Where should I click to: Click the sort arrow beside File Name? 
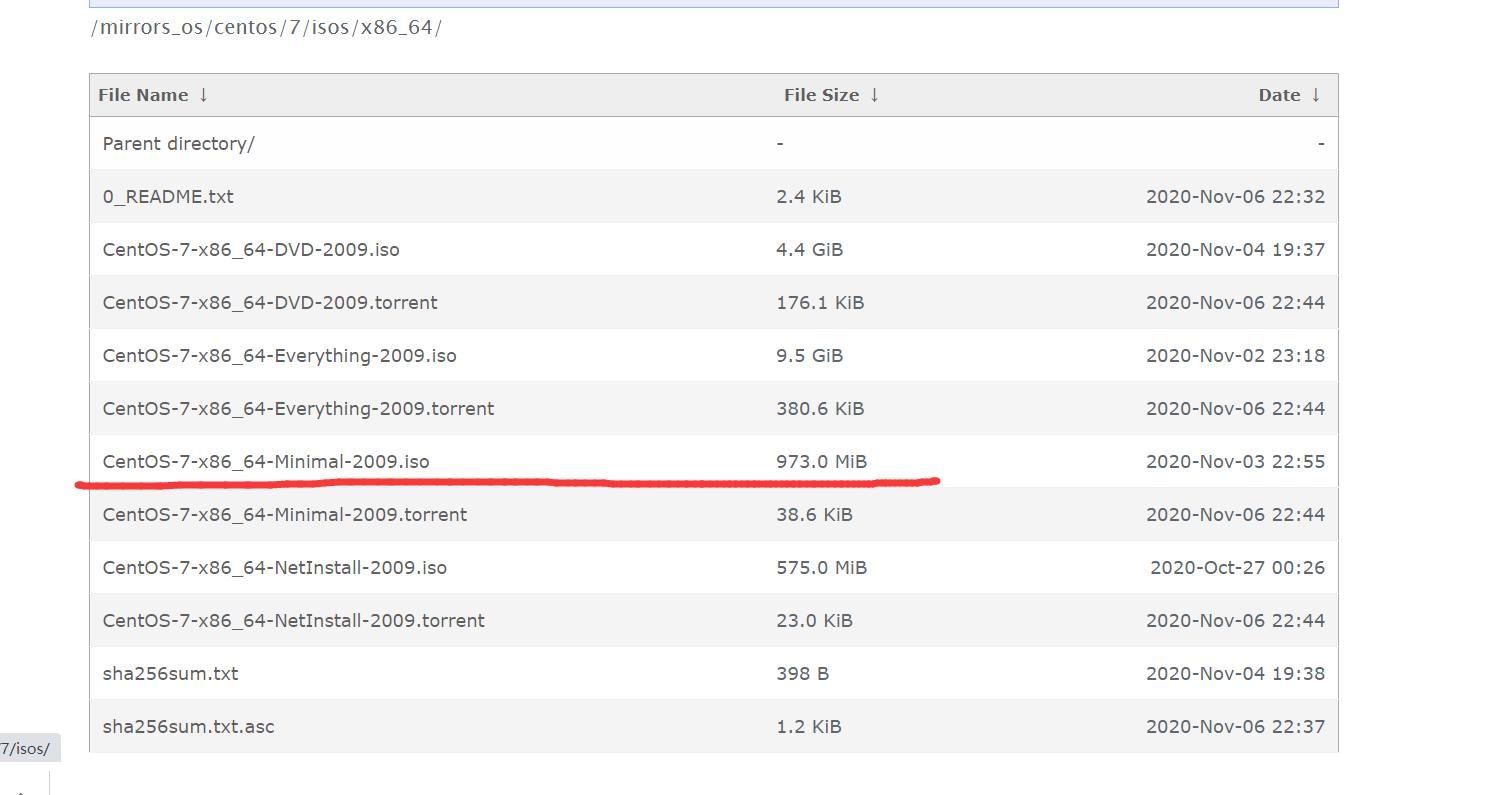[204, 95]
